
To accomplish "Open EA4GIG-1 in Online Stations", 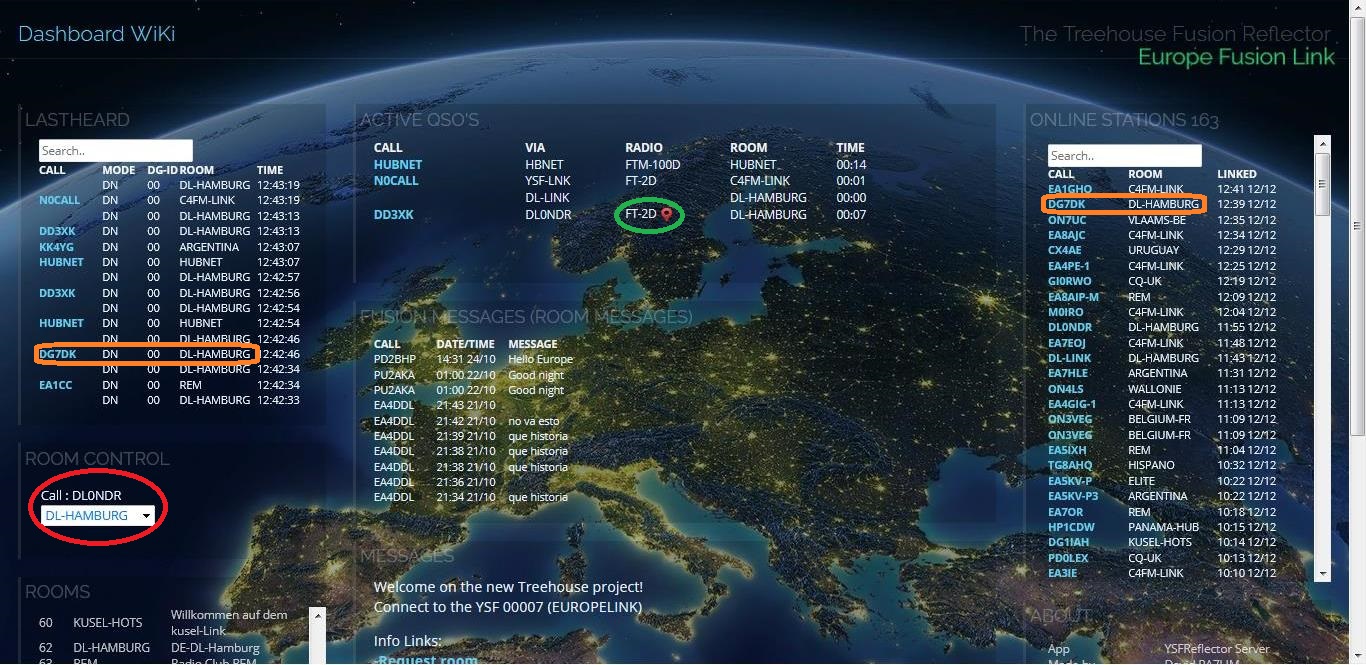I will click(x=1072, y=404).
